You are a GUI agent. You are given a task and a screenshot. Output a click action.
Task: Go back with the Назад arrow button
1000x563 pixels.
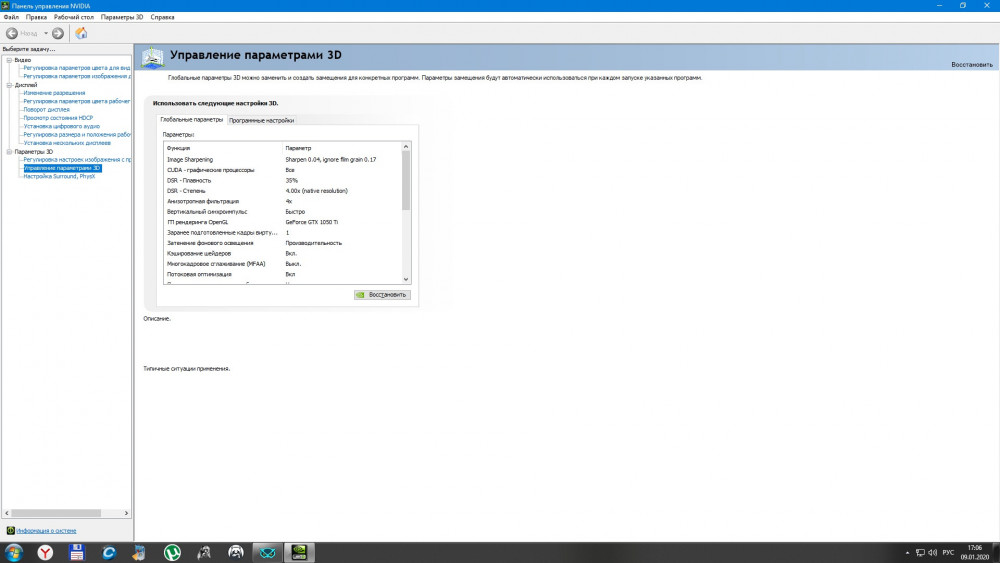point(12,33)
